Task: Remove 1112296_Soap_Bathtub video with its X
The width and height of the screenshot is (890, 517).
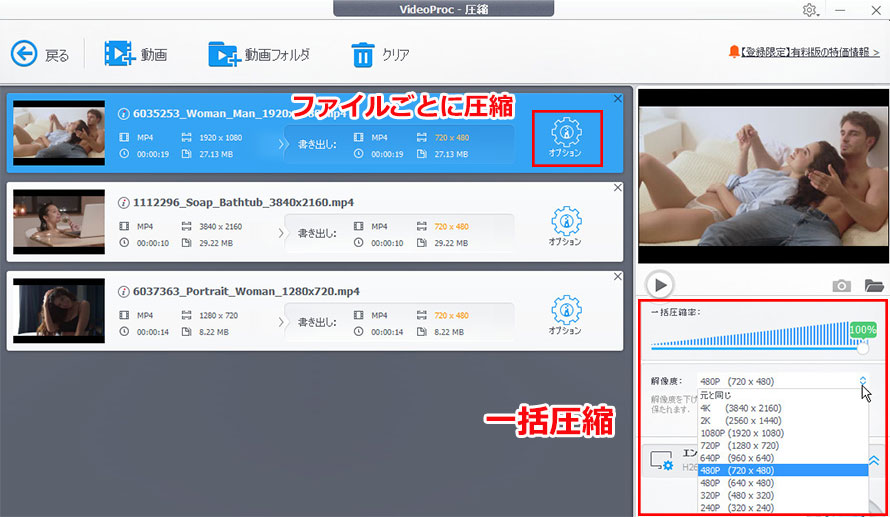Action: click(x=618, y=187)
